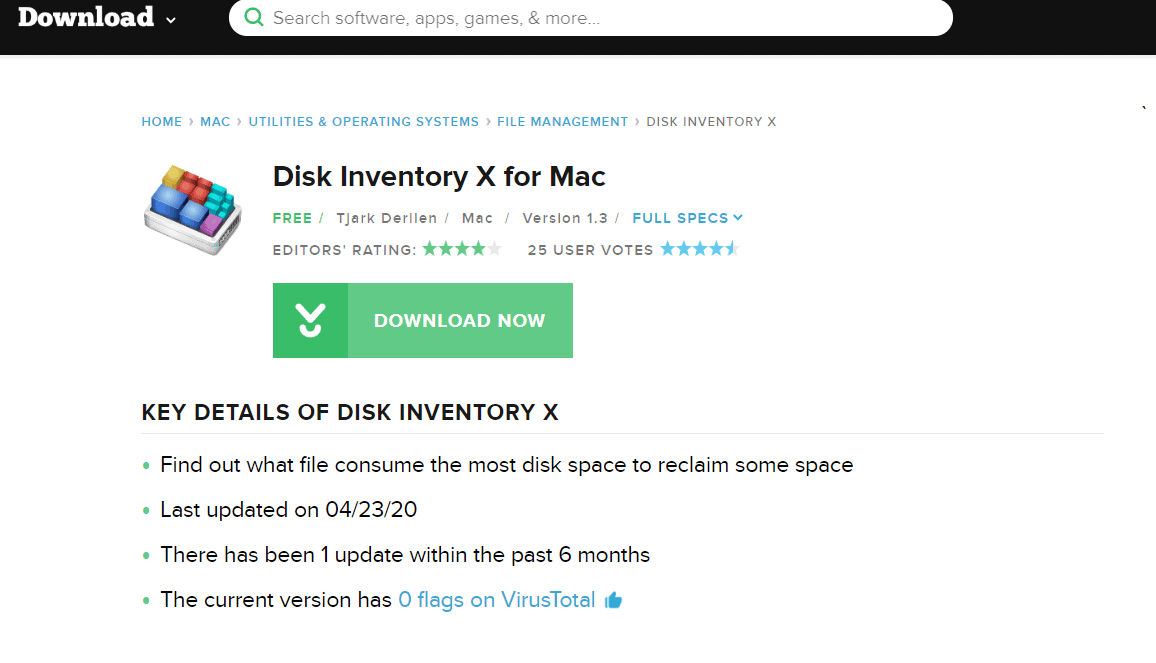Viewport: 1156px width, 663px height.
Task: Click the magnifying glass search icon
Action: [x=254, y=17]
